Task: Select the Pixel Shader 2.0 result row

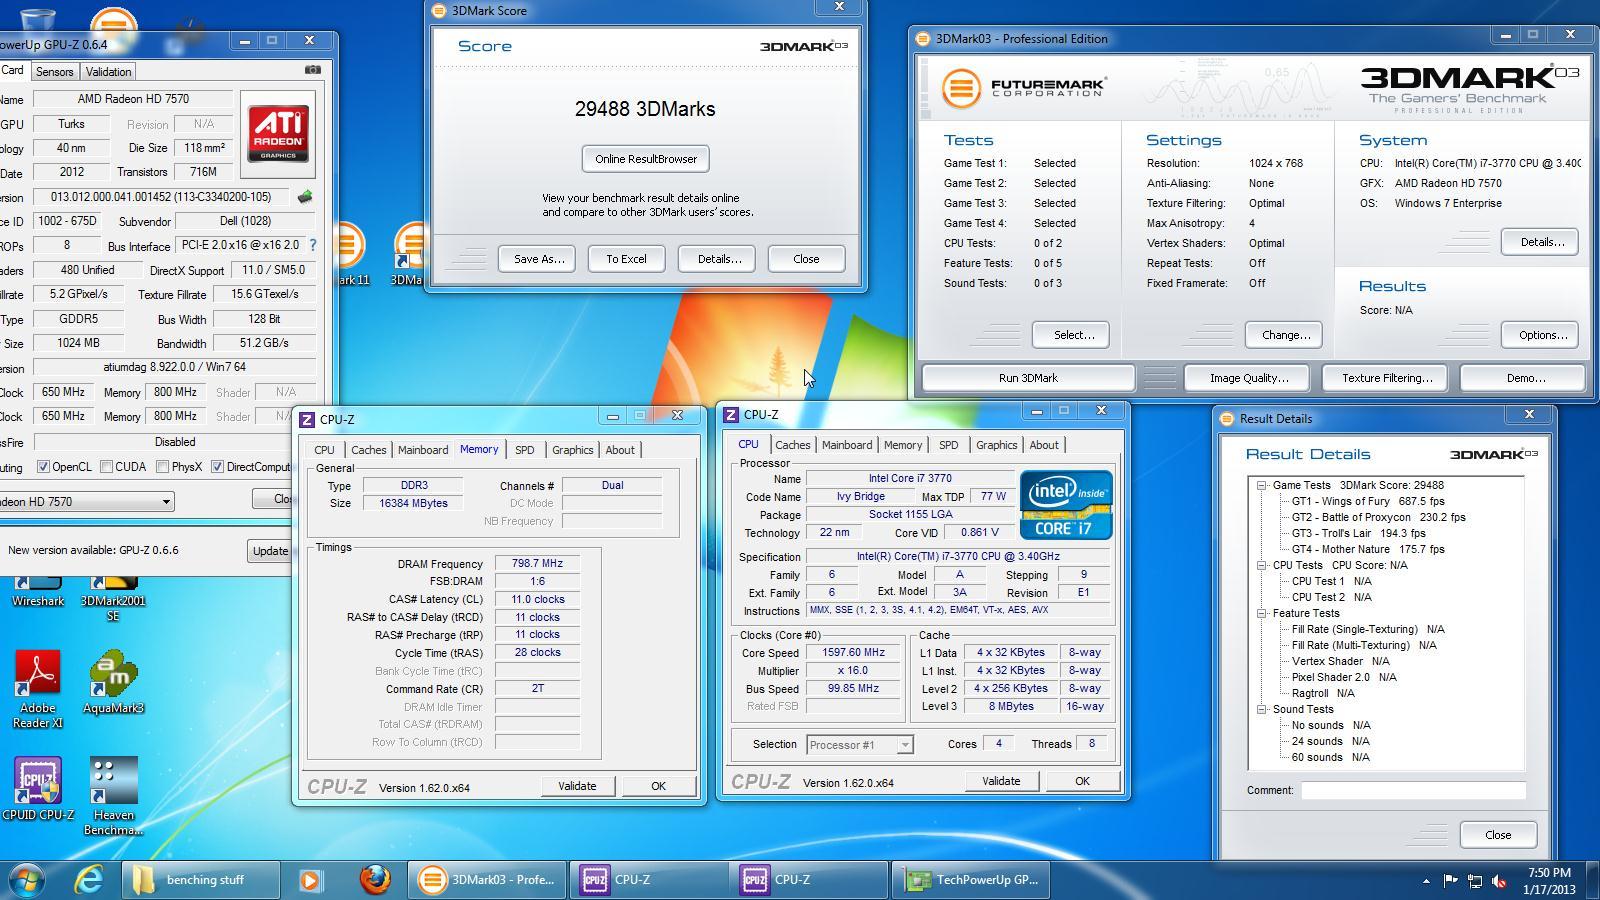Action: point(1343,677)
